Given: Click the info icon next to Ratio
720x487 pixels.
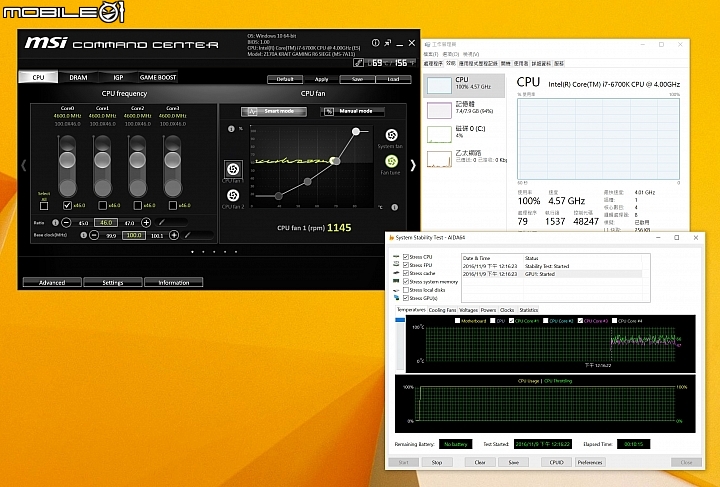Looking at the screenshot, I should (55, 223).
